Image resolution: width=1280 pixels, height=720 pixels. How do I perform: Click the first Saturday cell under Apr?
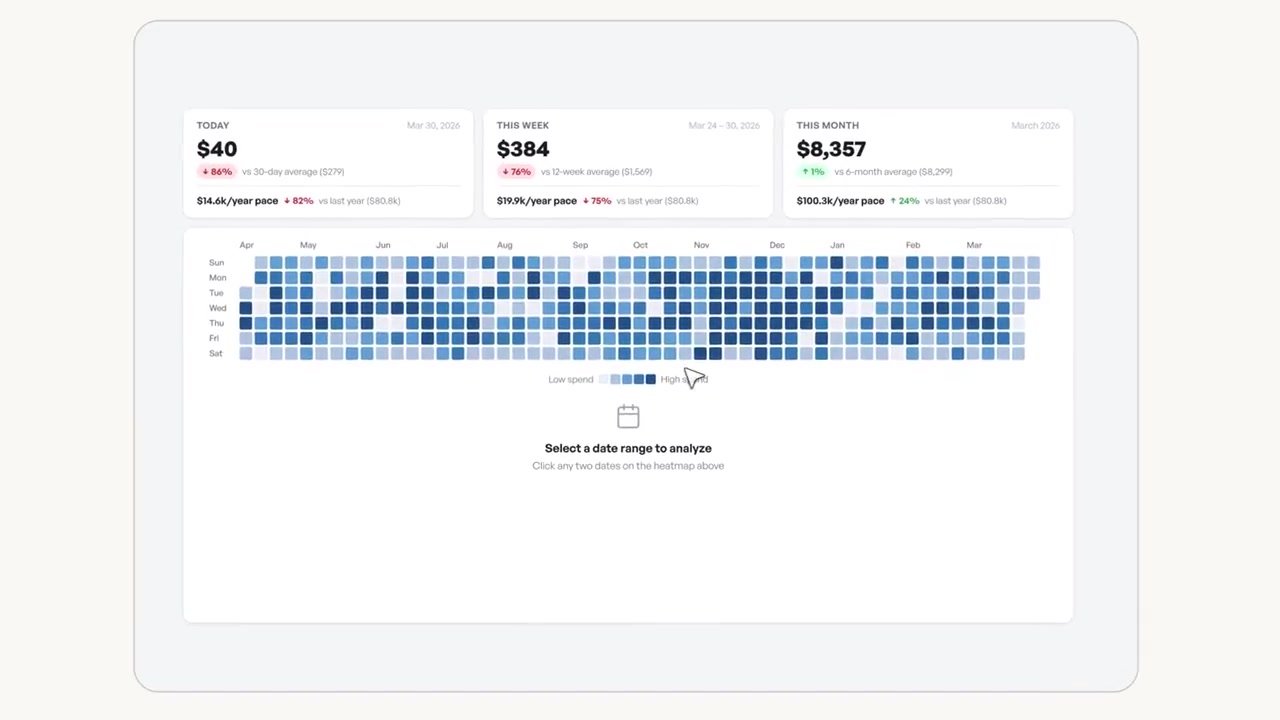tap(246, 353)
